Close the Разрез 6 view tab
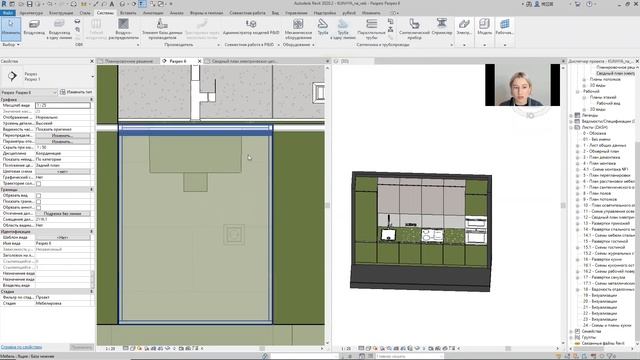The image size is (640, 360). click(x=199, y=61)
